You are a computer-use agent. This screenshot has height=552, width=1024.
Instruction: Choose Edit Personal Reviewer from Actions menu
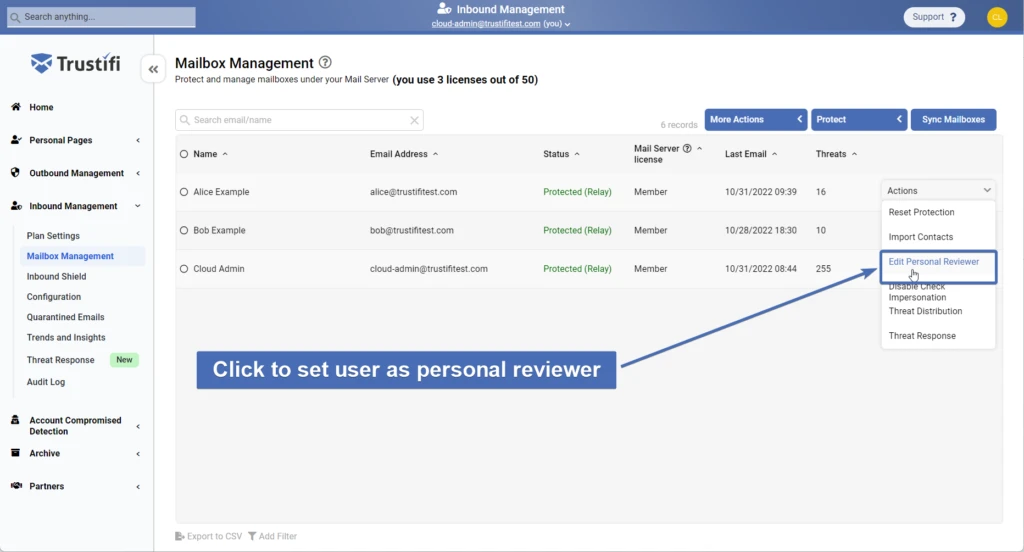pyautogui.click(x=933, y=262)
